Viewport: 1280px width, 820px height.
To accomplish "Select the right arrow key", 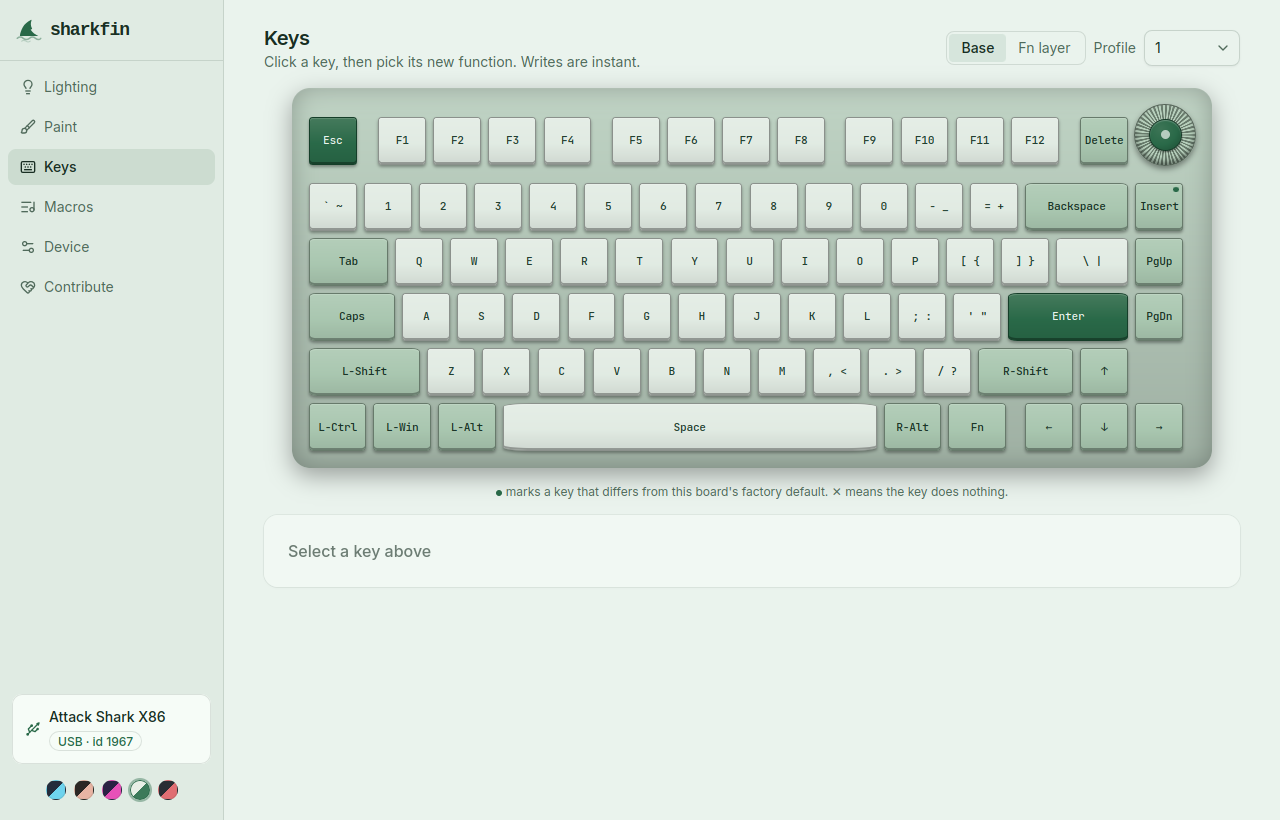I will 1159,427.
